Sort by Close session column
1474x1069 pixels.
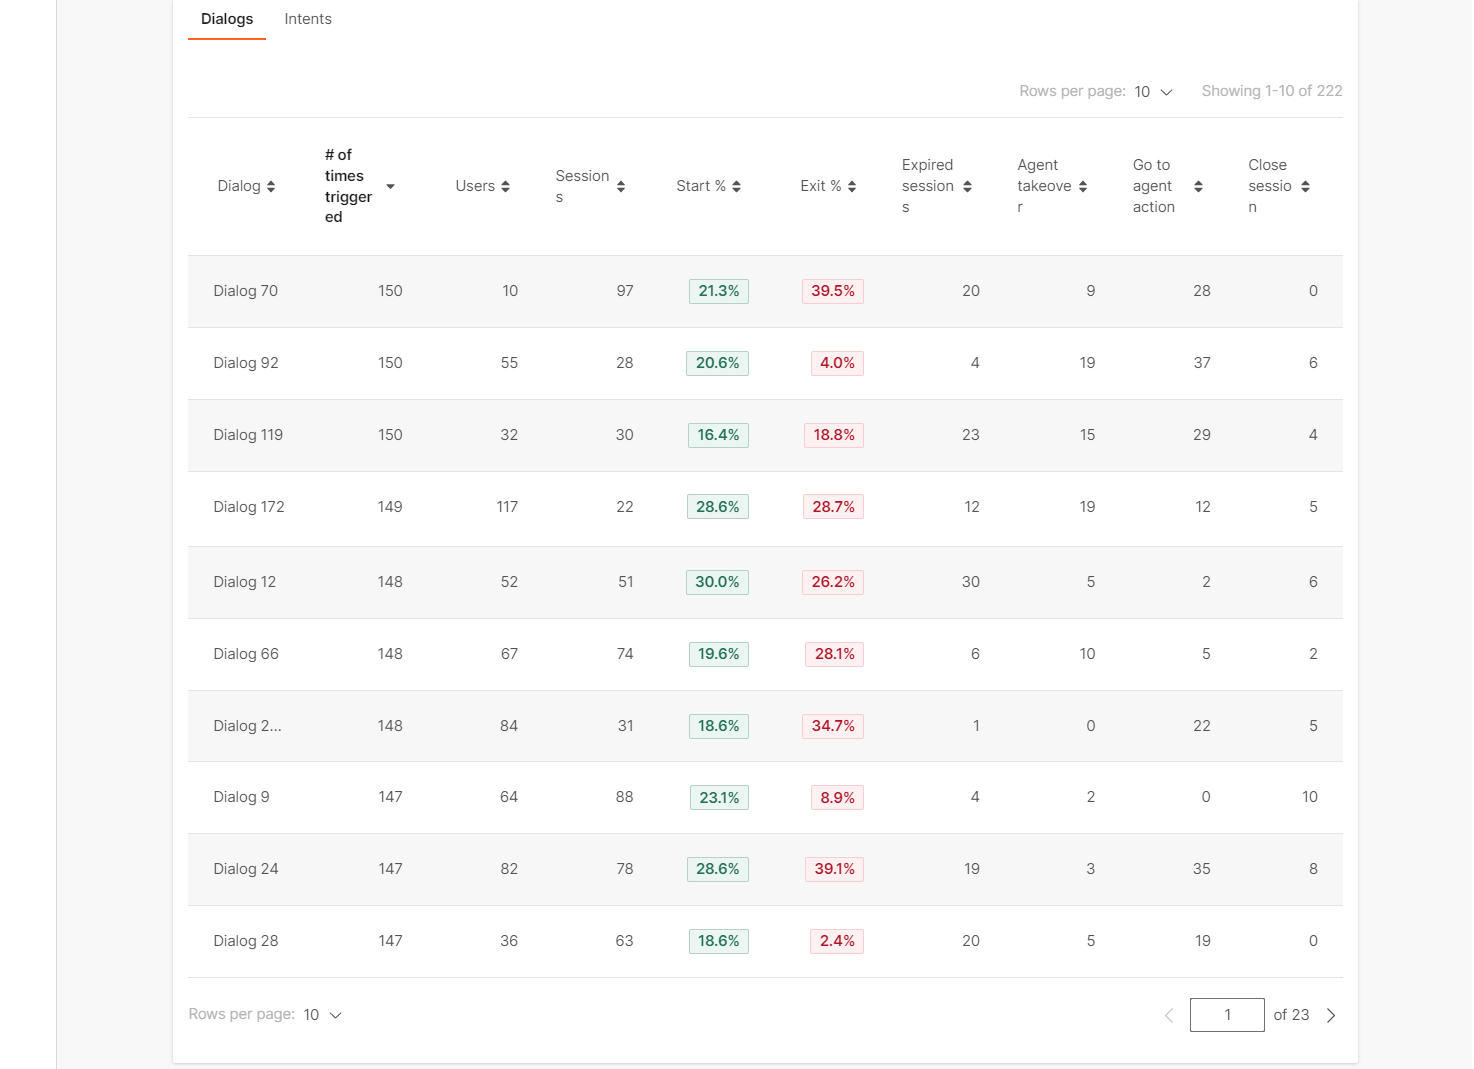(1305, 187)
